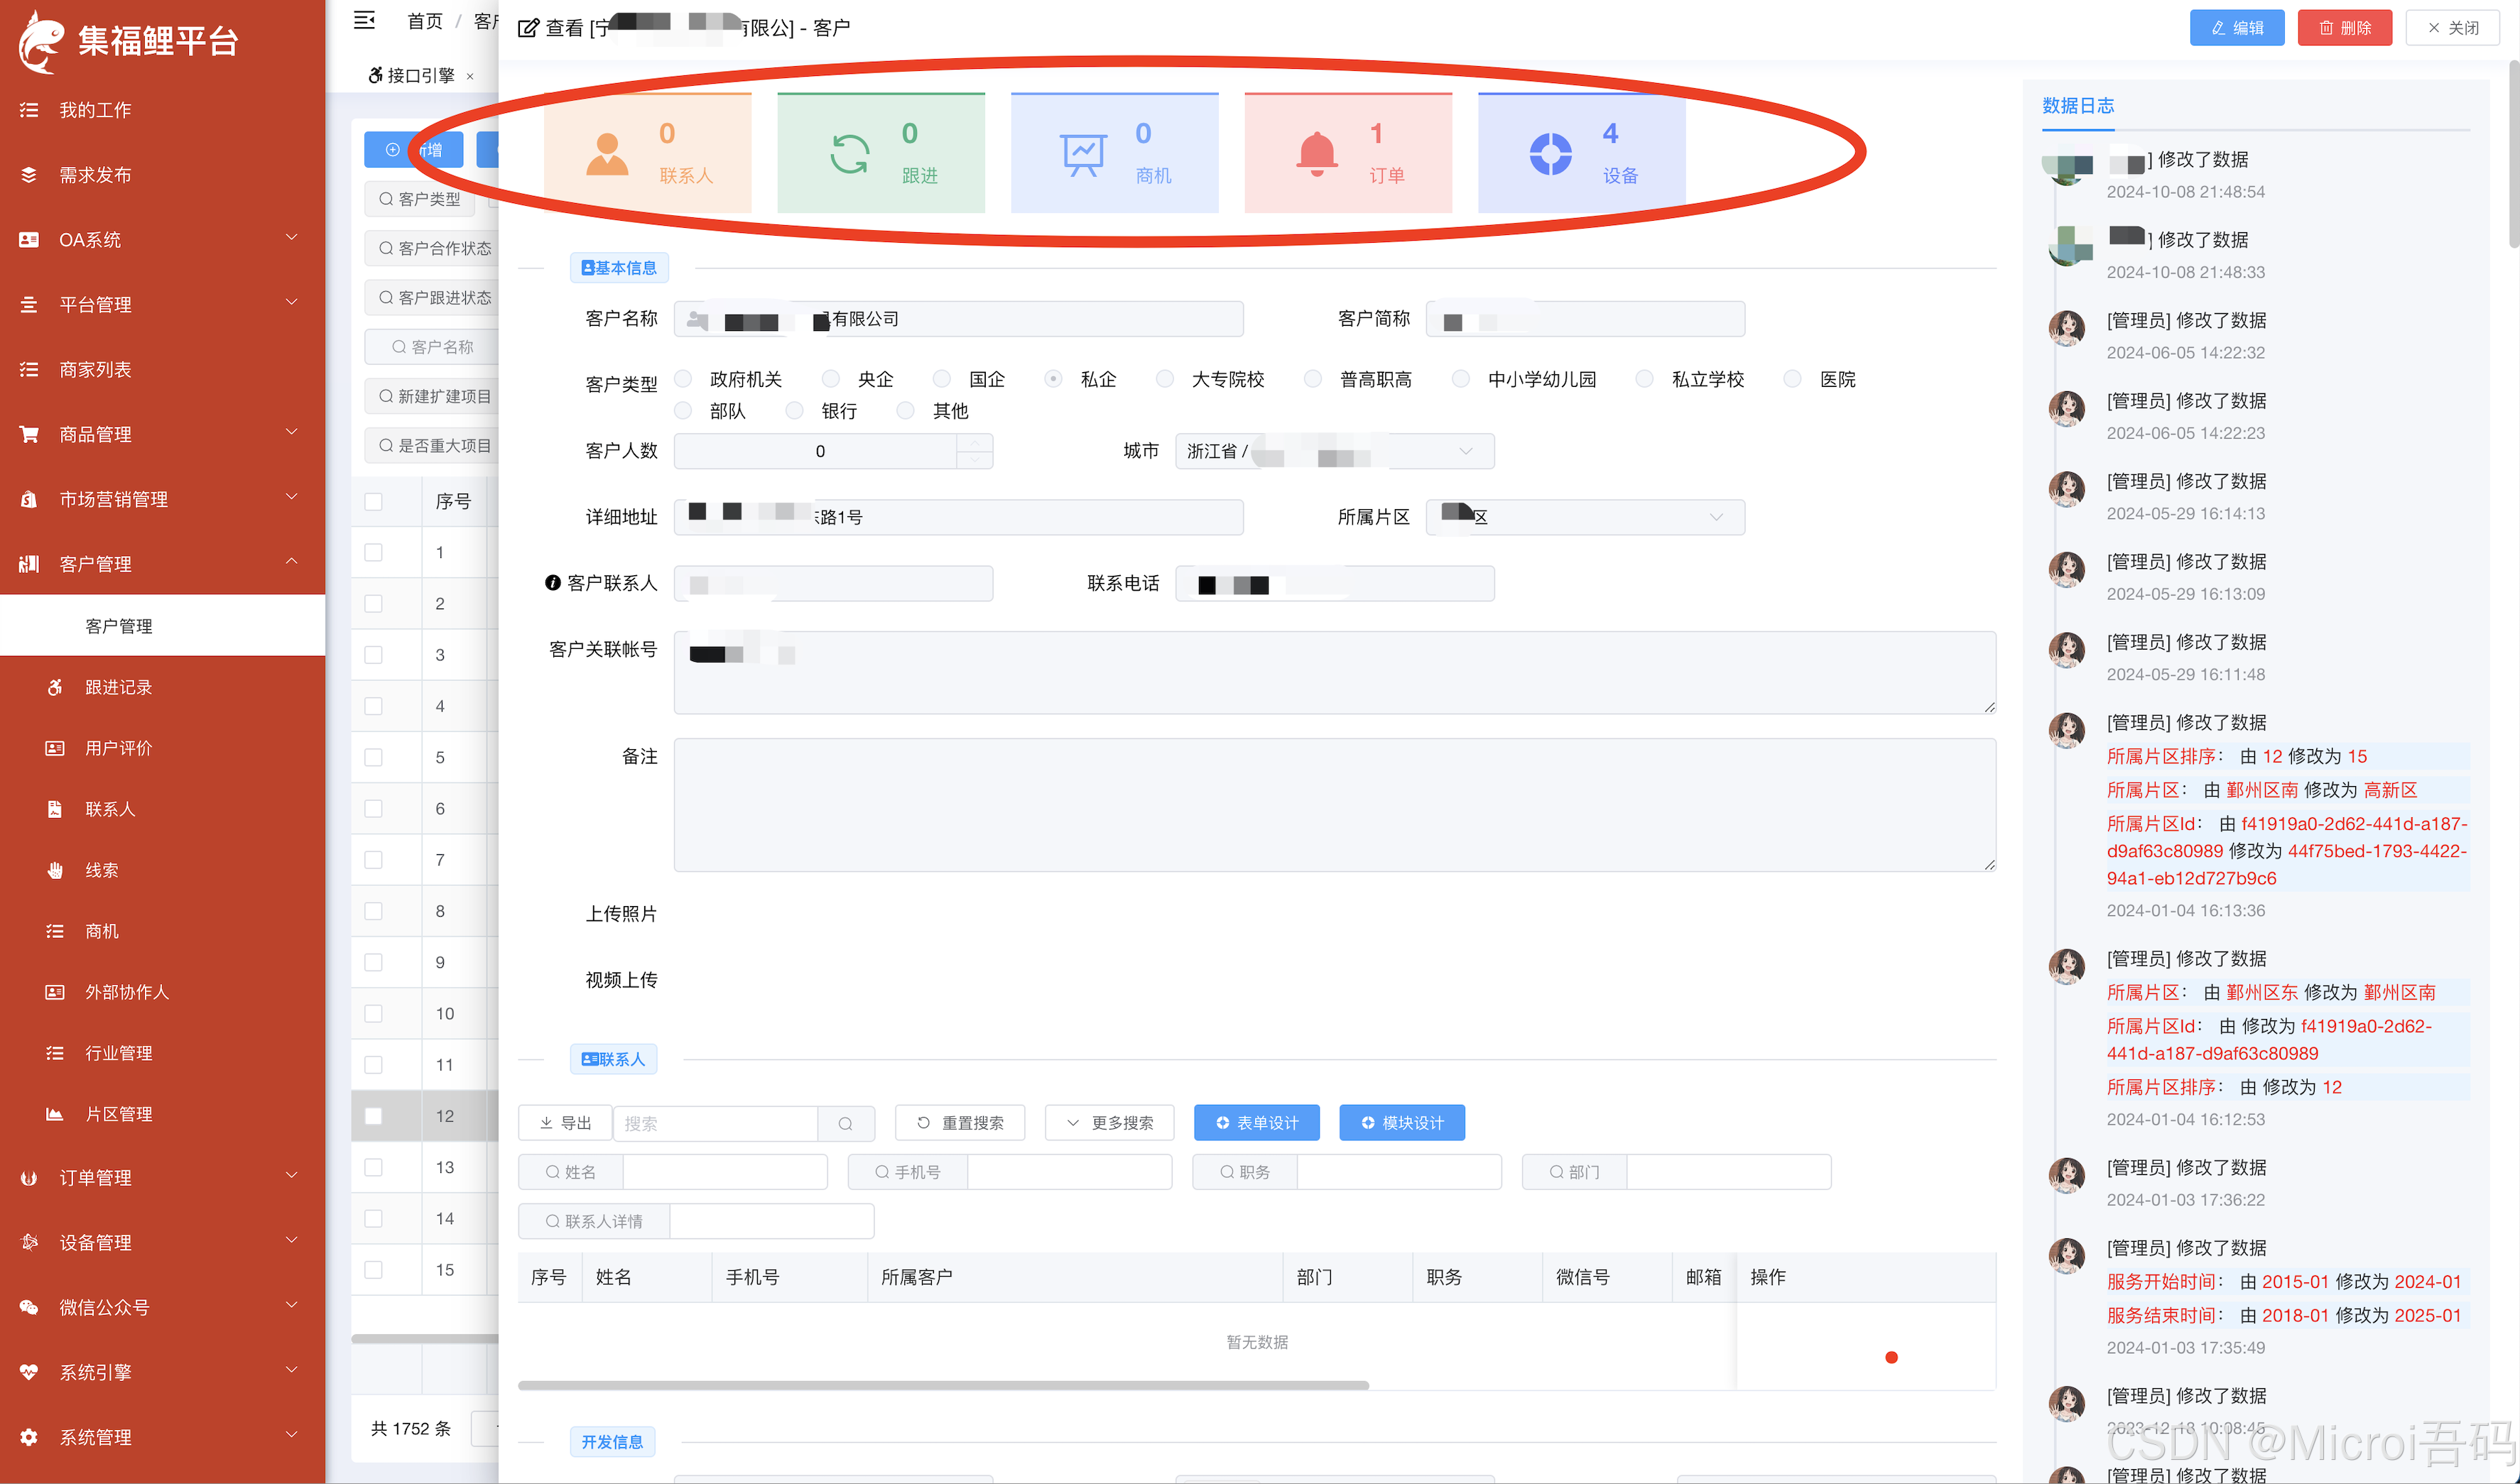Click the 客户人数 number field
Screen dimensions: 2520x1484
coord(833,451)
